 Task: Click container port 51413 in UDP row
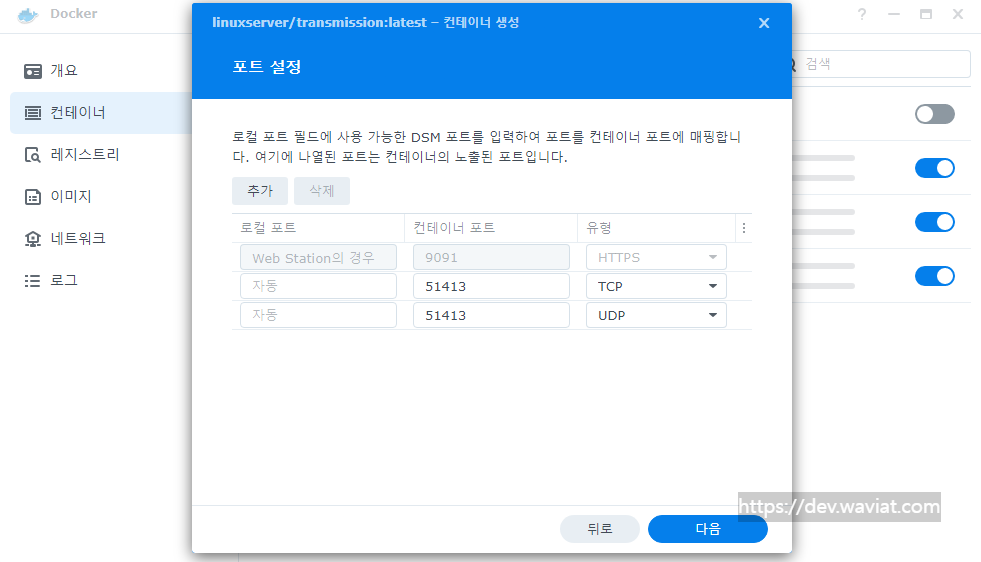(491, 315)
